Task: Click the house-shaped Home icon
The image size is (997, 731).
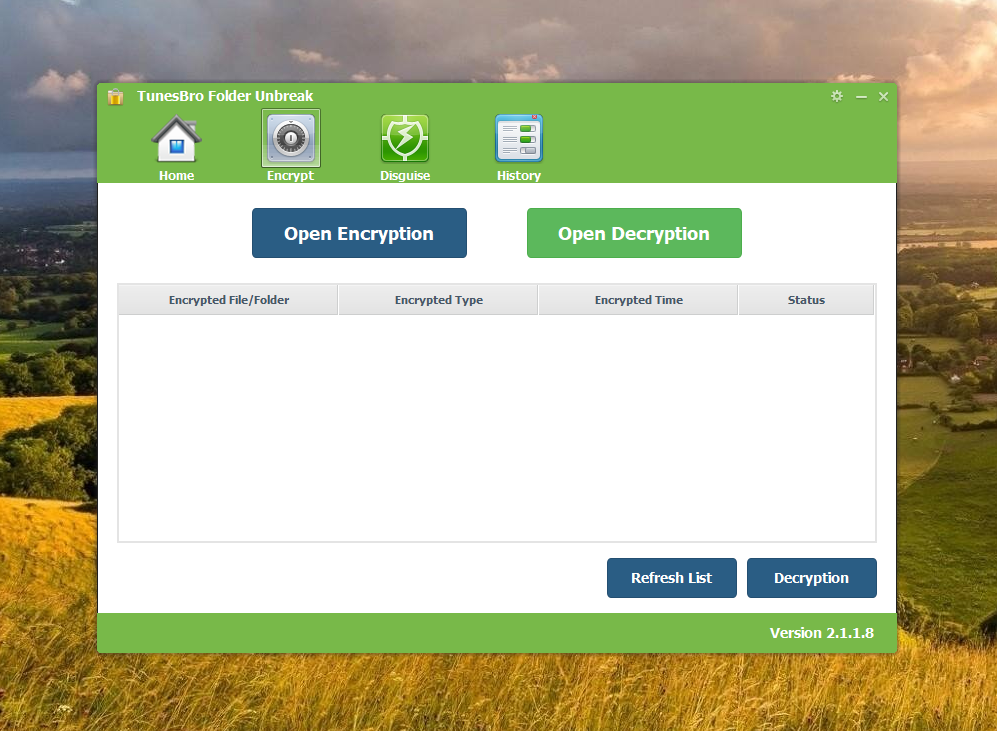Action: point(176,139)
